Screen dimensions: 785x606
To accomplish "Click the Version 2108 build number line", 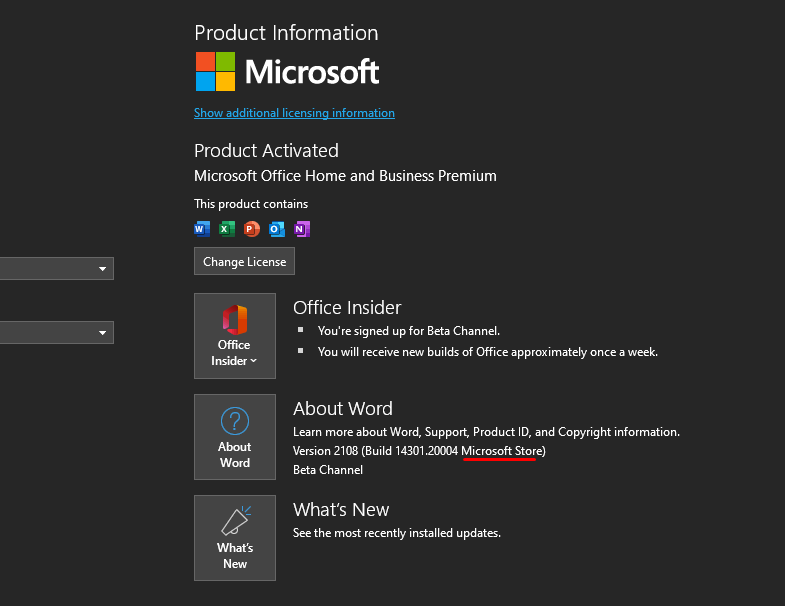I will pyautogui.click(x=420, y=451).
